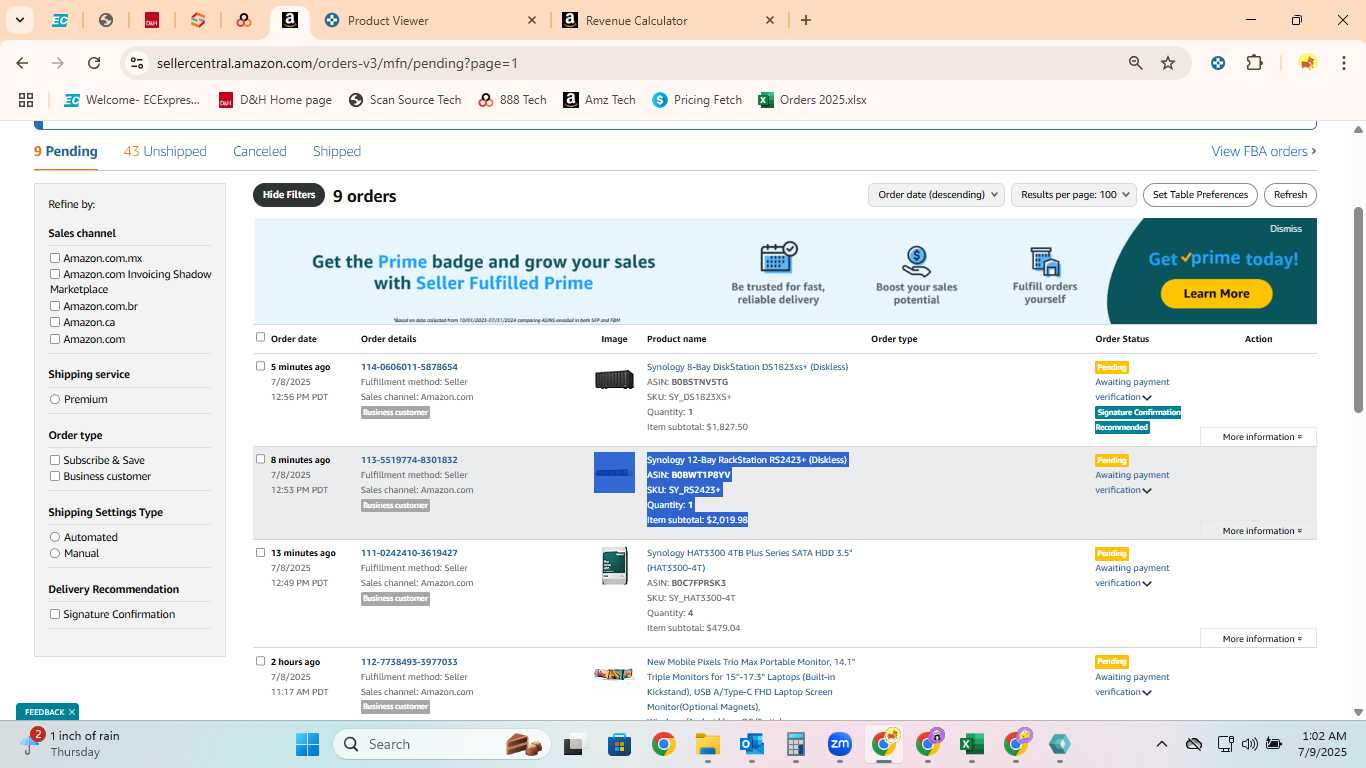Viewport: 1366px width, 768px height.
Task: Open the D&H Home page bookmark
Action: (x=274, y=100)
